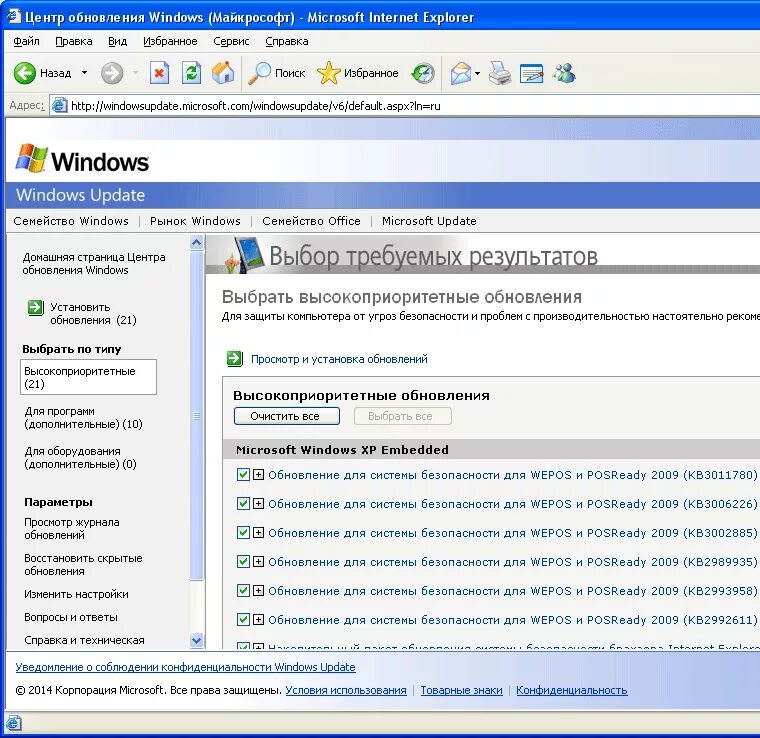The height and width of the screenshot is (738, 760).
Task: Click the Выбрать все button
Action: [x=402, y=416]
